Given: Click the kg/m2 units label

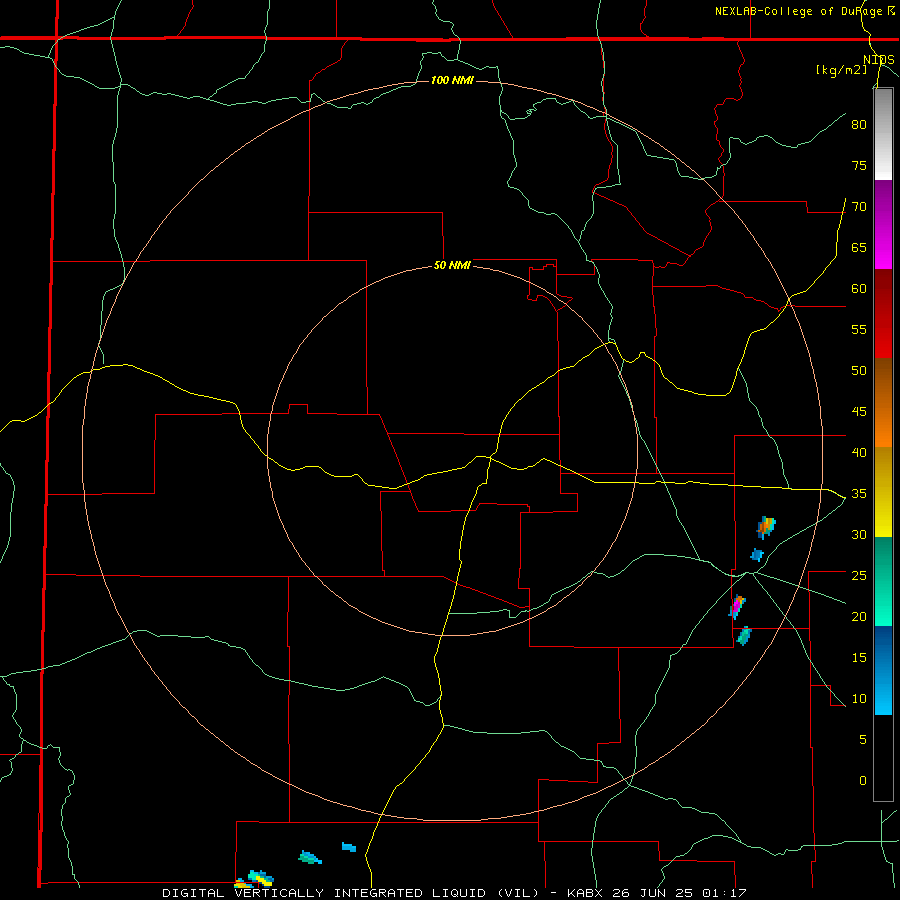Looking at the screenshot, I should point(841,70).
